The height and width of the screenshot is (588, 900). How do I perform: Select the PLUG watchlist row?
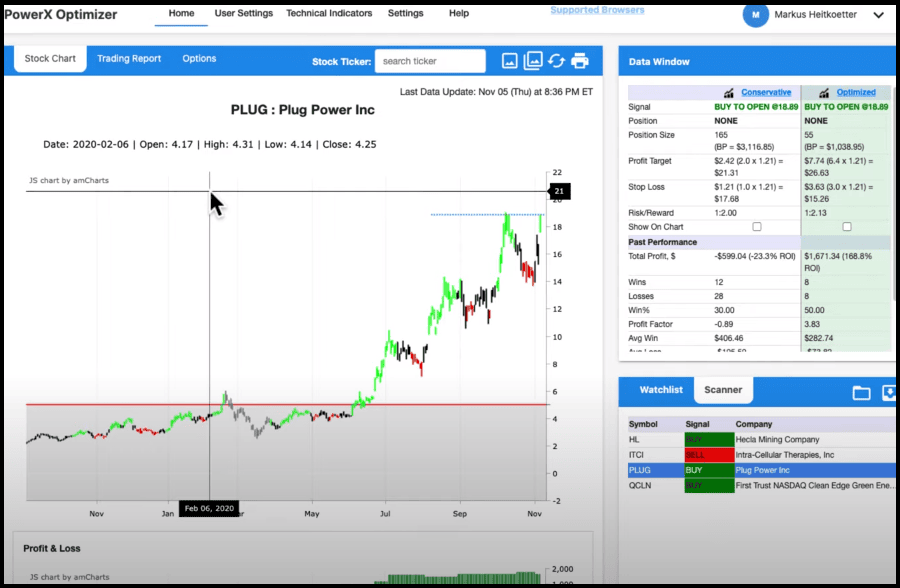761,470
